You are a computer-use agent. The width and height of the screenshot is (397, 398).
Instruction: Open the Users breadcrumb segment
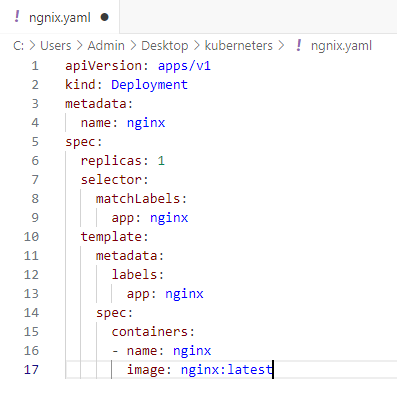tap(56, 45)
